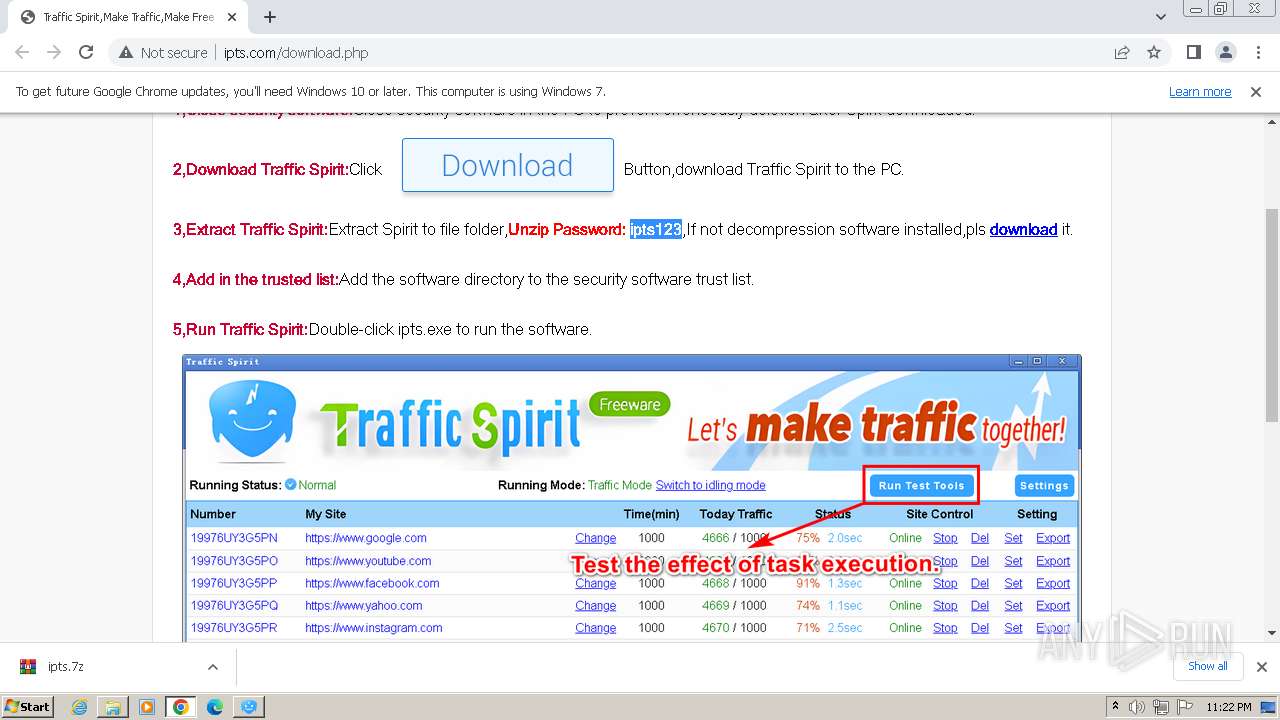This screenshot has width=1280, height=720.
Task: Expand ipts.7z download options arrow
Action: coord(213,667)
